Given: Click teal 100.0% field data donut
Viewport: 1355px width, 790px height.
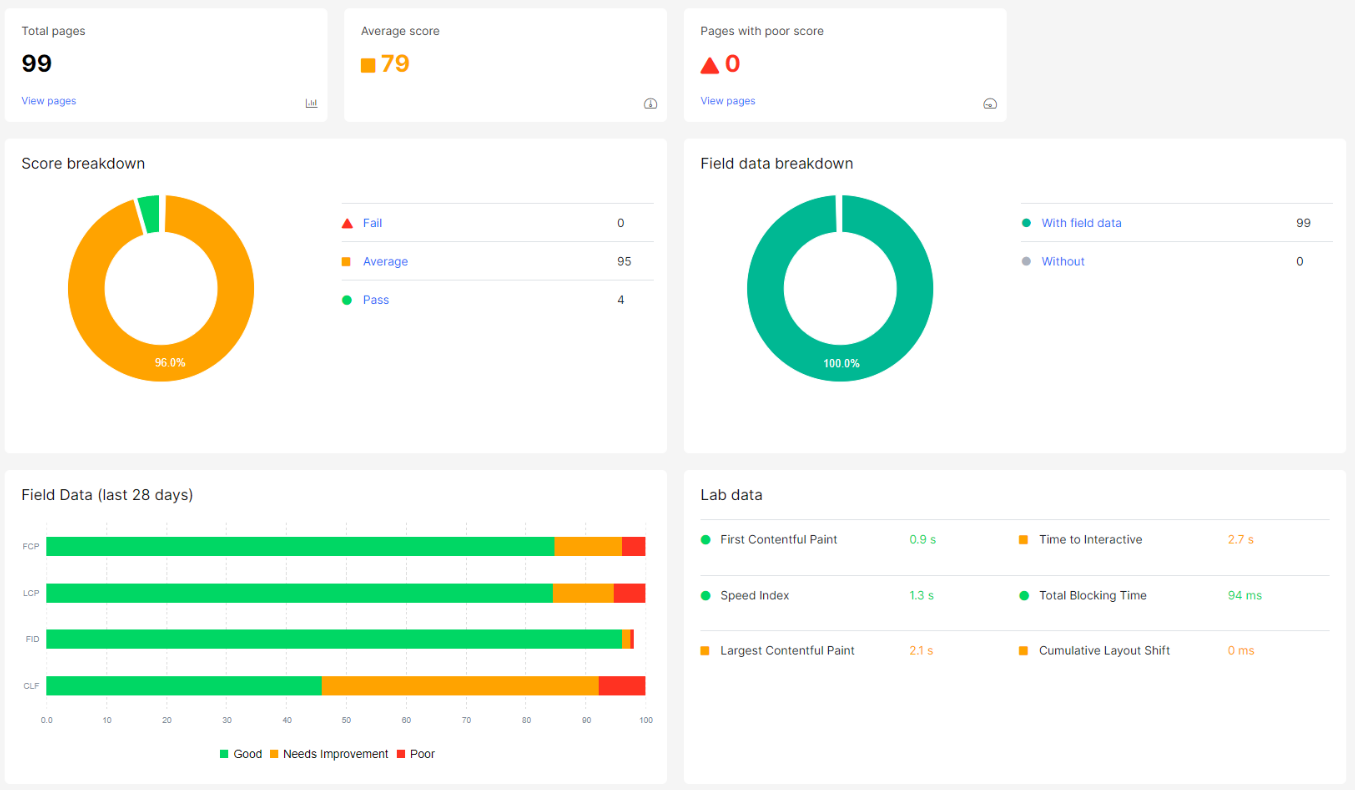Looking at the screenshot, I should [840, 362].
